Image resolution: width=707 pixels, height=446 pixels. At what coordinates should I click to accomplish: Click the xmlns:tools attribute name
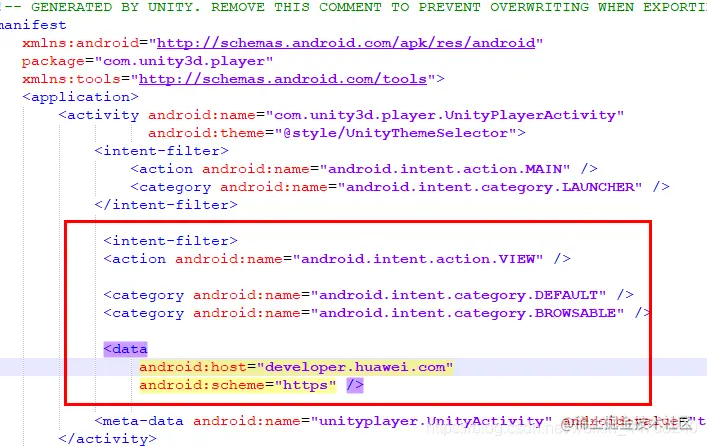coord(71,79)
